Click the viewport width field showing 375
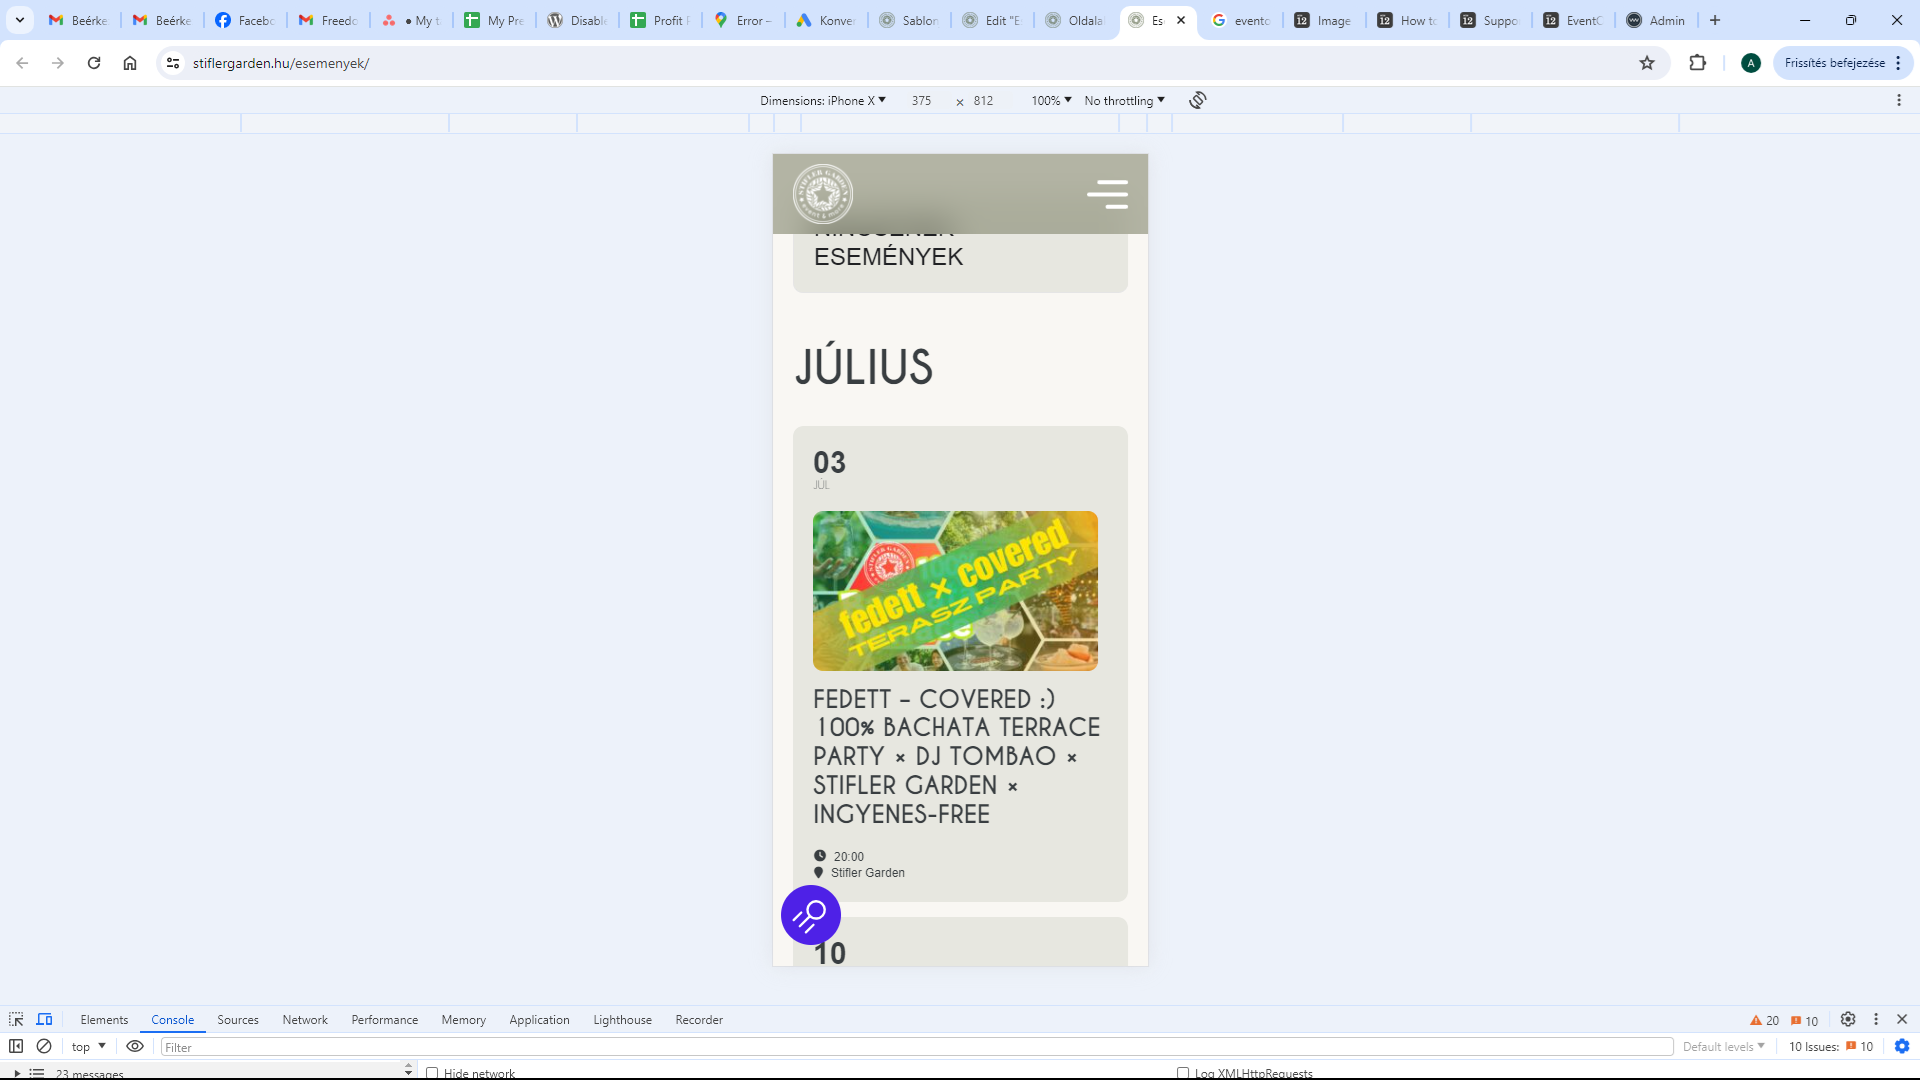 tap(921, 100)
